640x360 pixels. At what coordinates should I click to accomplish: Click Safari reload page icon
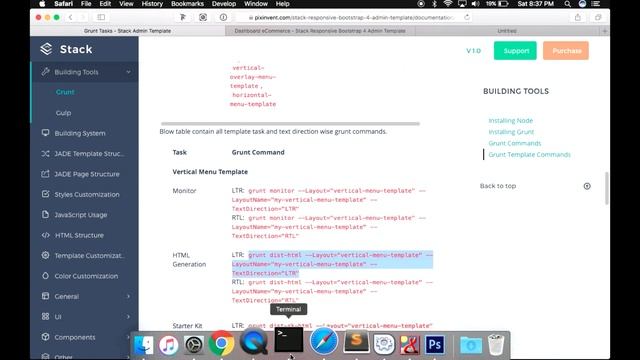coord(467,17)
